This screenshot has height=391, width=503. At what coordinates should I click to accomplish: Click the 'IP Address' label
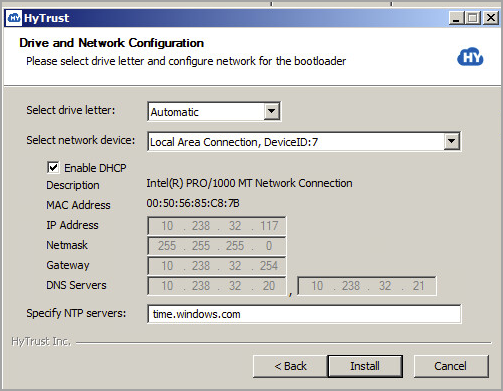(72, 225)
